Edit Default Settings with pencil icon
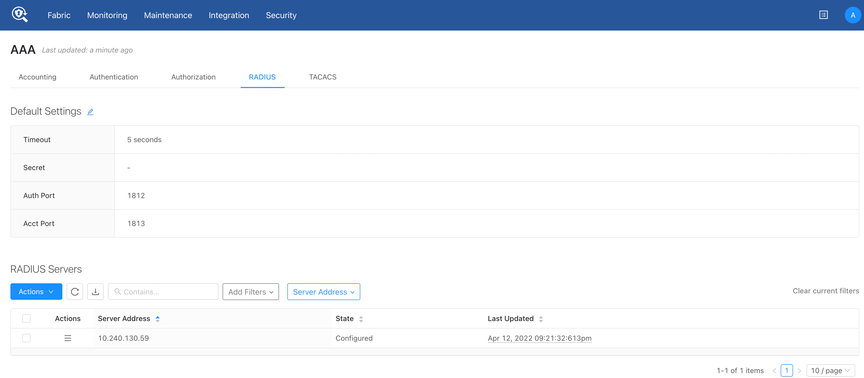 [x=90, y=112]
